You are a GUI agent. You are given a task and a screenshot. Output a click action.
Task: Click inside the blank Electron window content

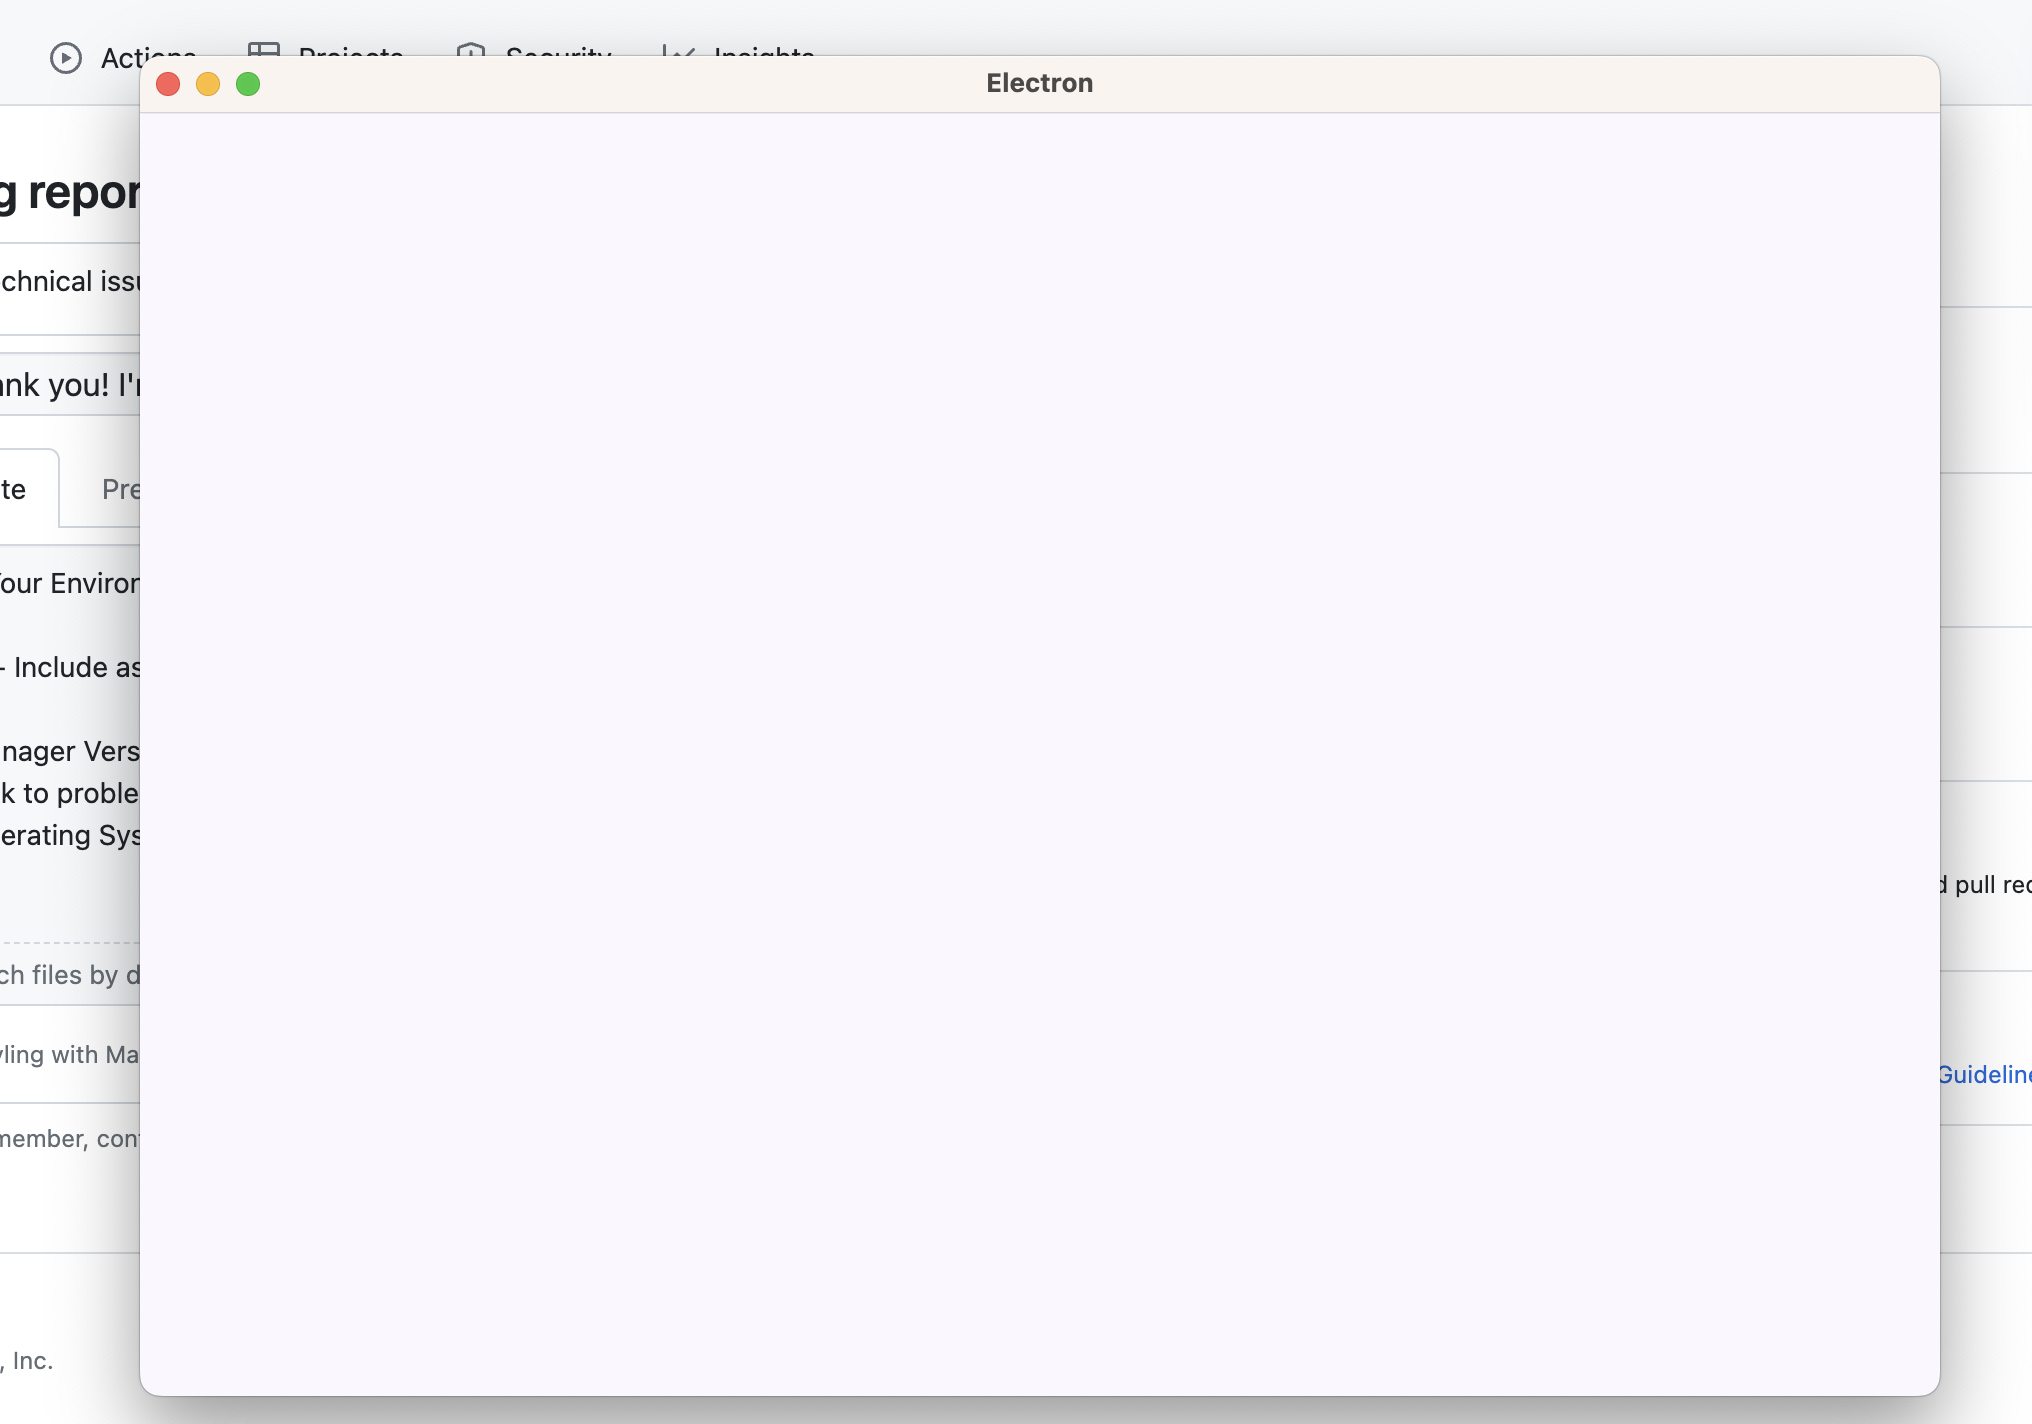(x=1040, y=750)
